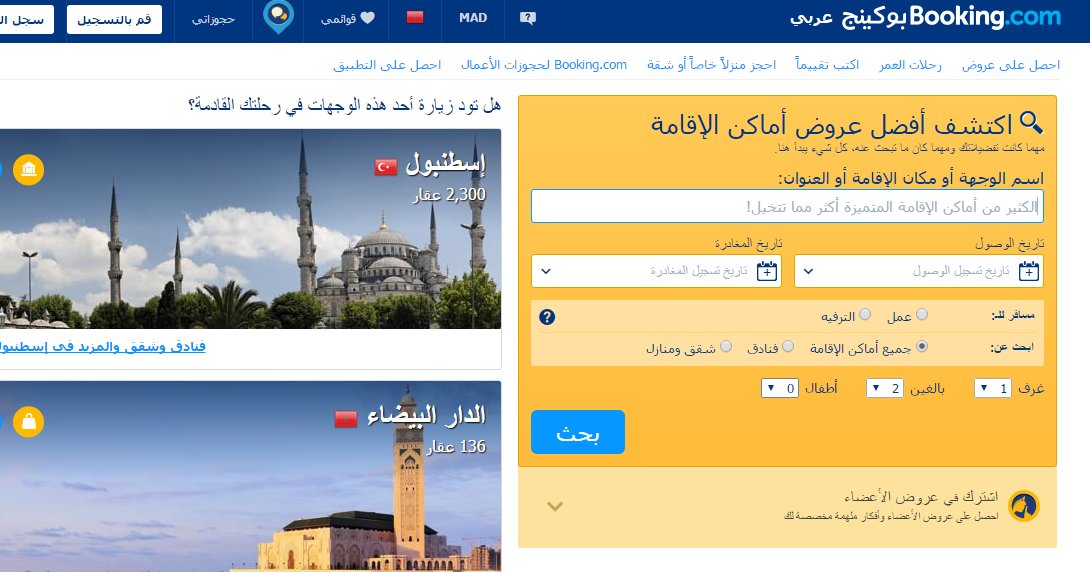Screen dimensions: 1090x572
Task: Open احصل على التطبيق link
Action: coord(387,65)
